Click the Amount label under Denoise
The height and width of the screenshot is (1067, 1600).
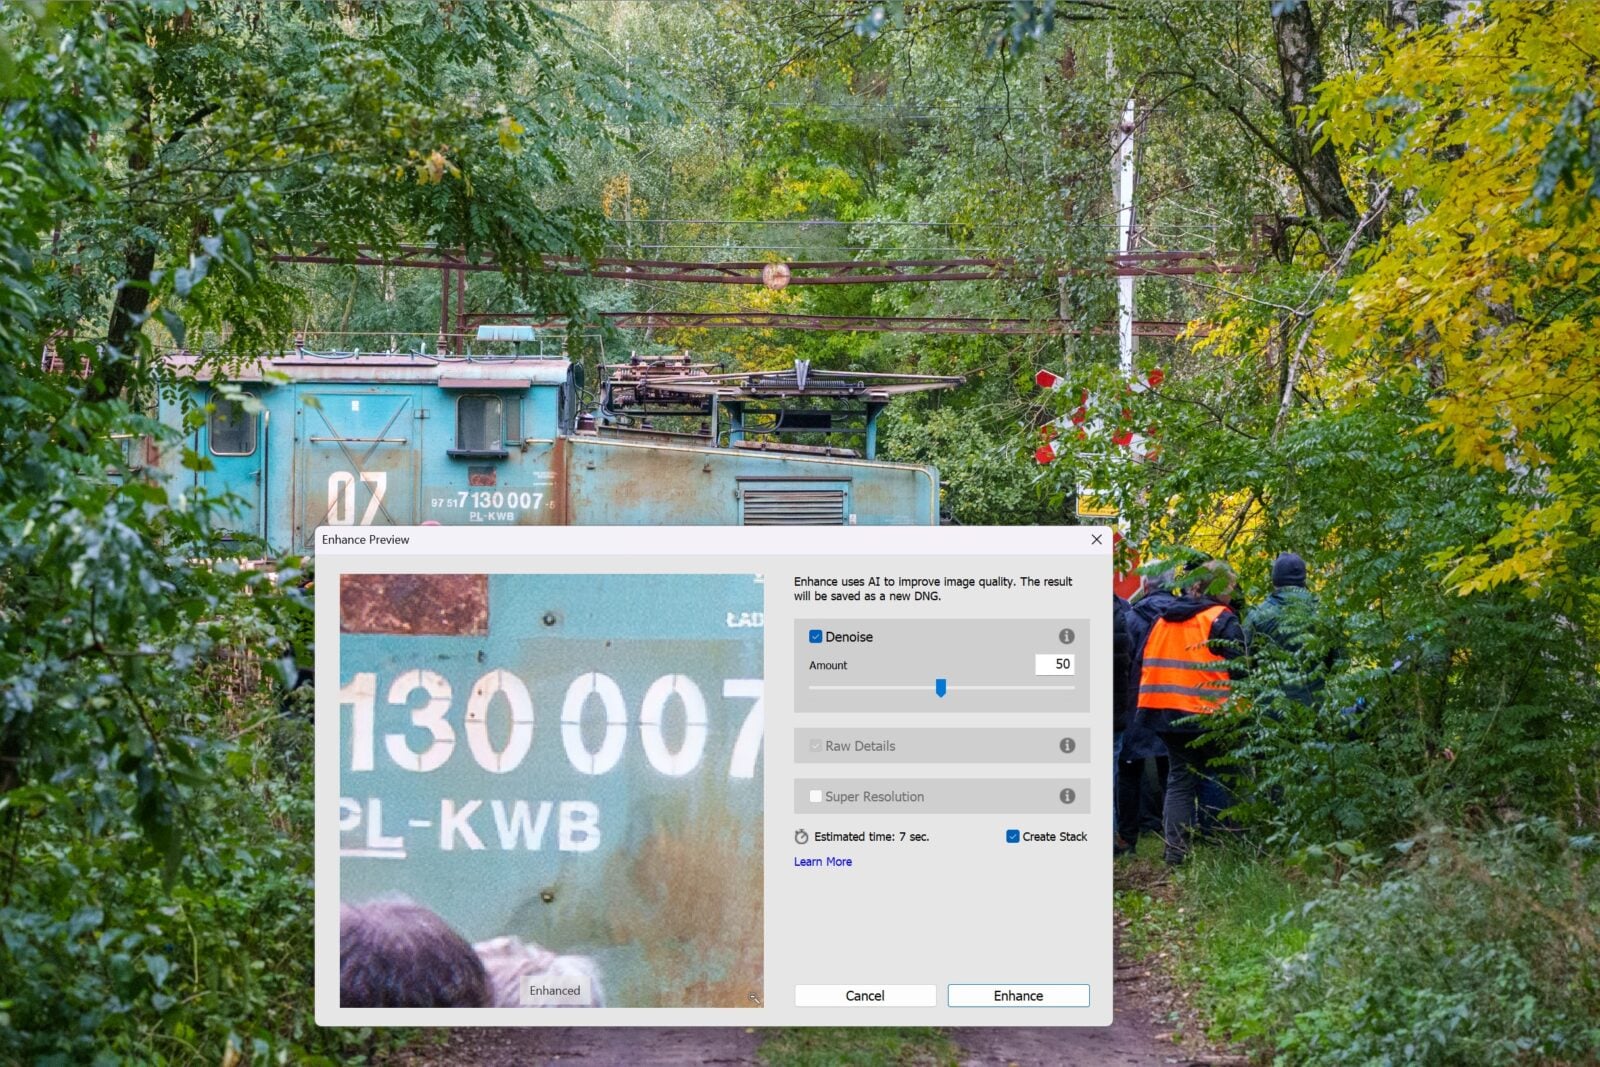(x=827, y=665)
